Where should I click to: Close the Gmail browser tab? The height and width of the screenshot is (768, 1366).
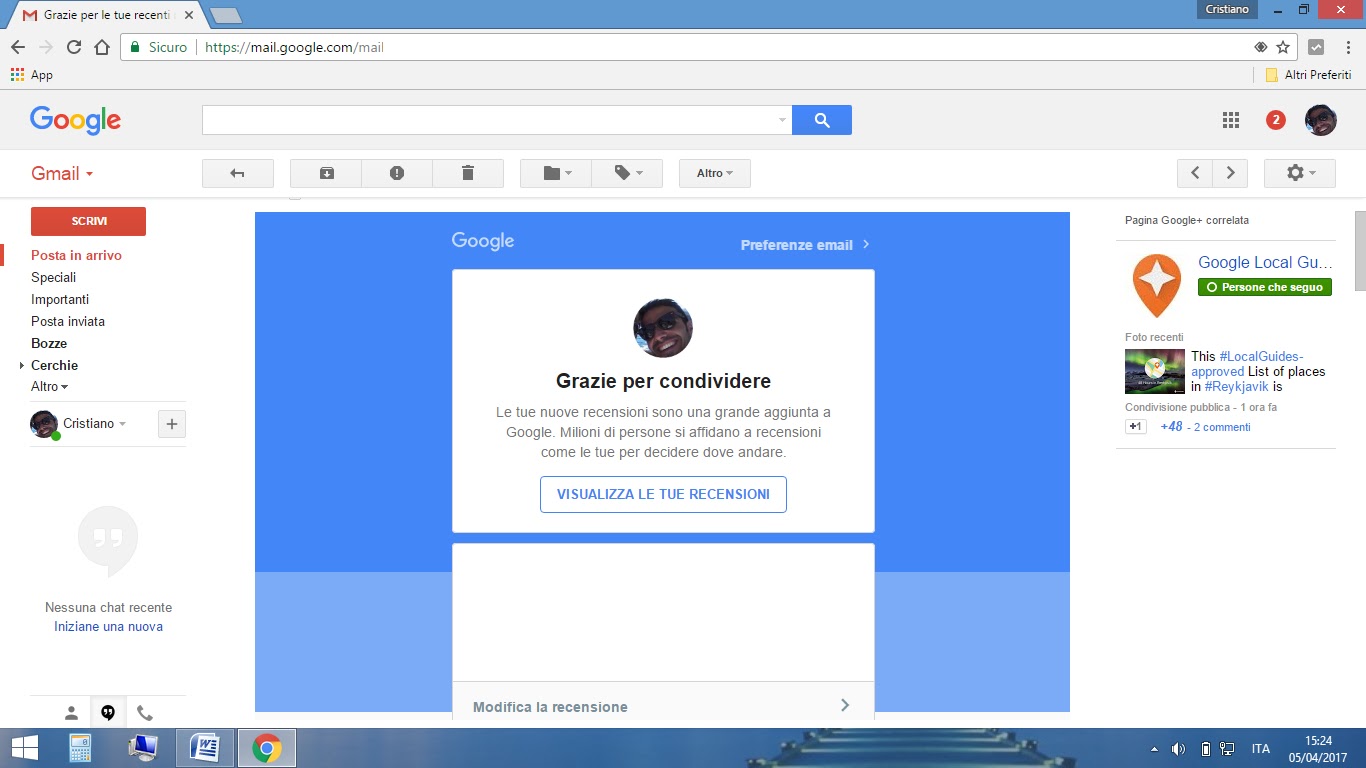[x=189, y=15]
